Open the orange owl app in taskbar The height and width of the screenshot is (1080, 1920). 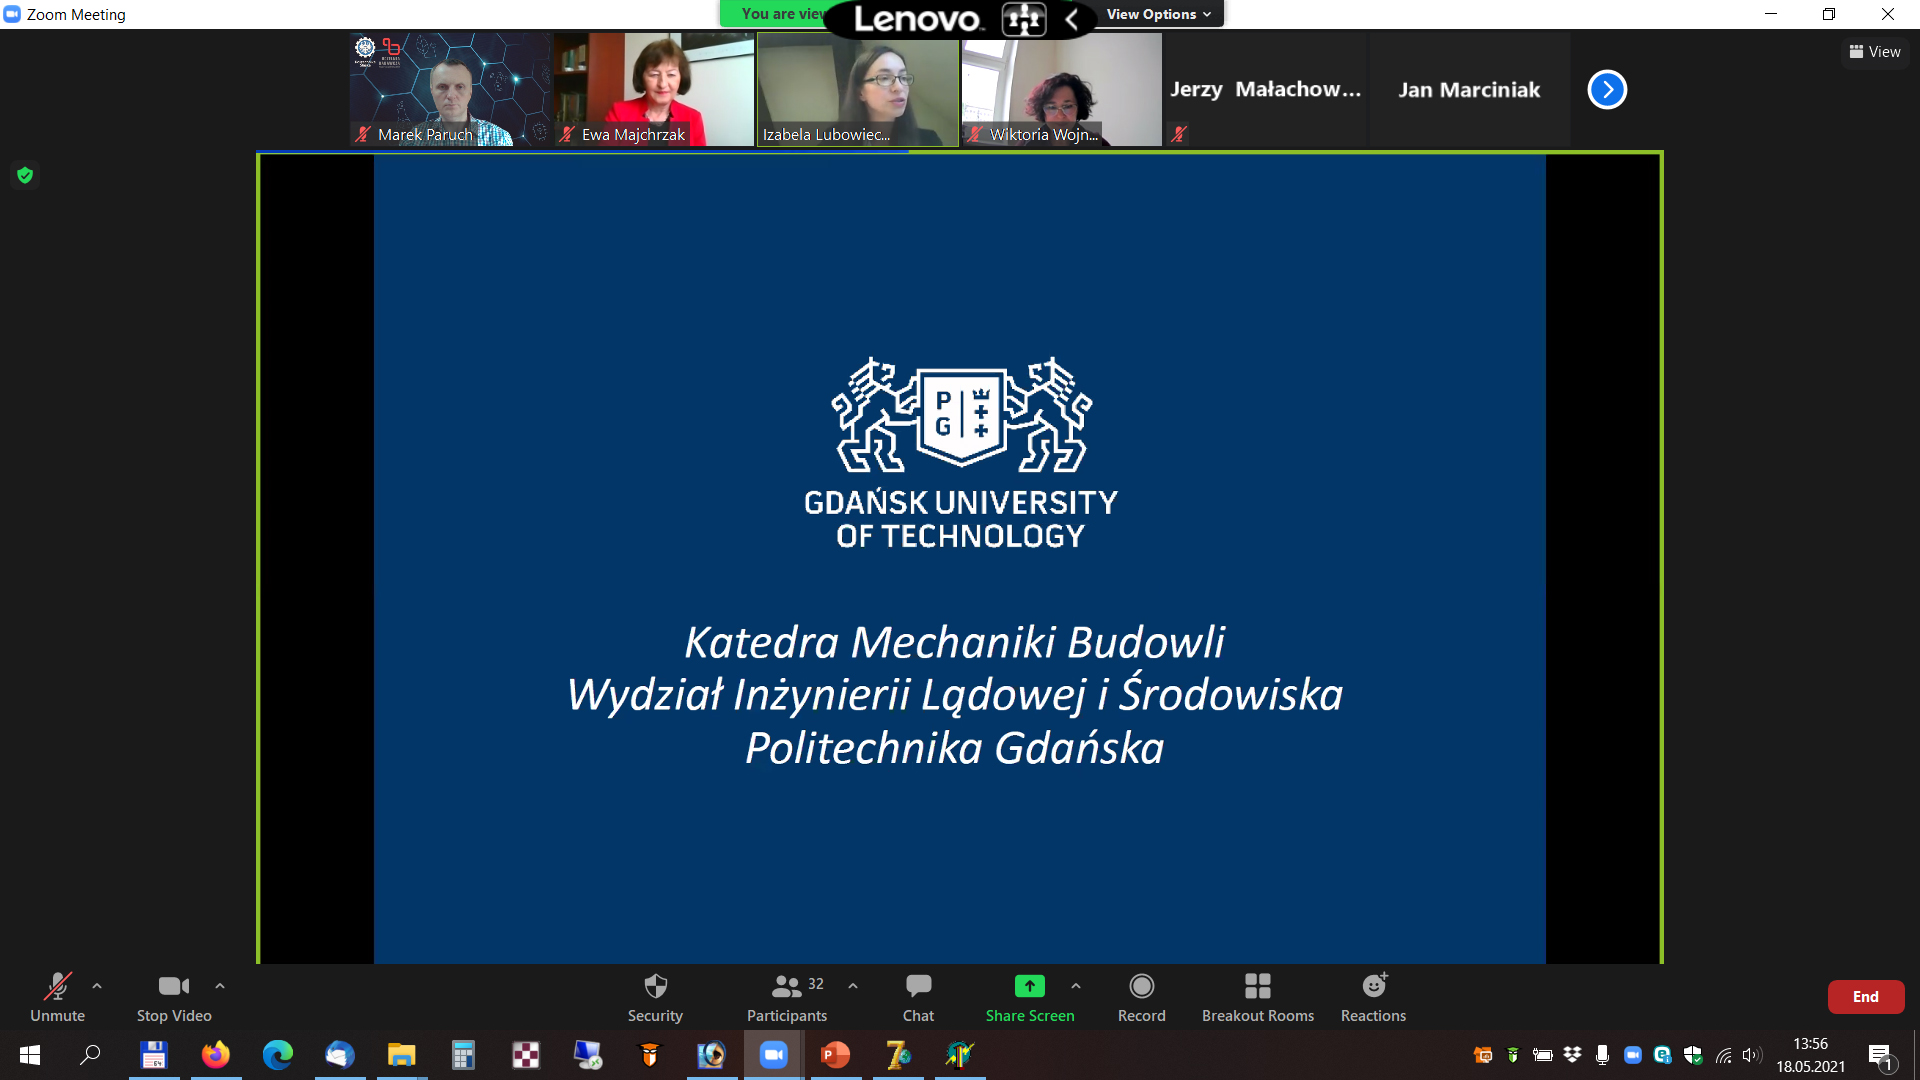point(649,1055)
